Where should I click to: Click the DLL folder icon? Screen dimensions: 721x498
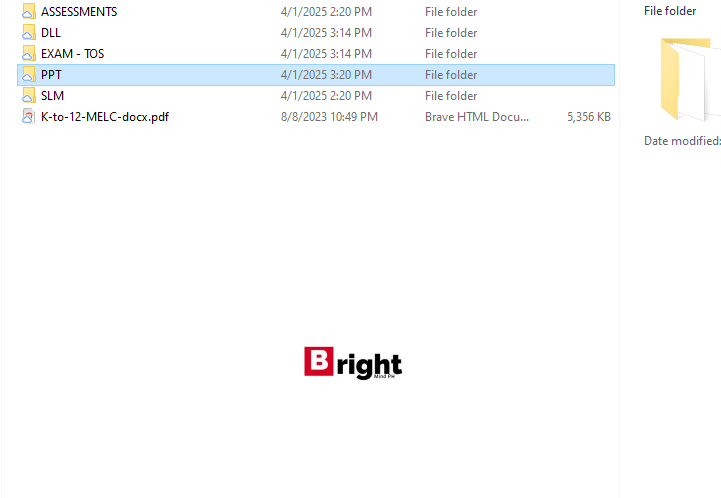[x=28, y=33]
